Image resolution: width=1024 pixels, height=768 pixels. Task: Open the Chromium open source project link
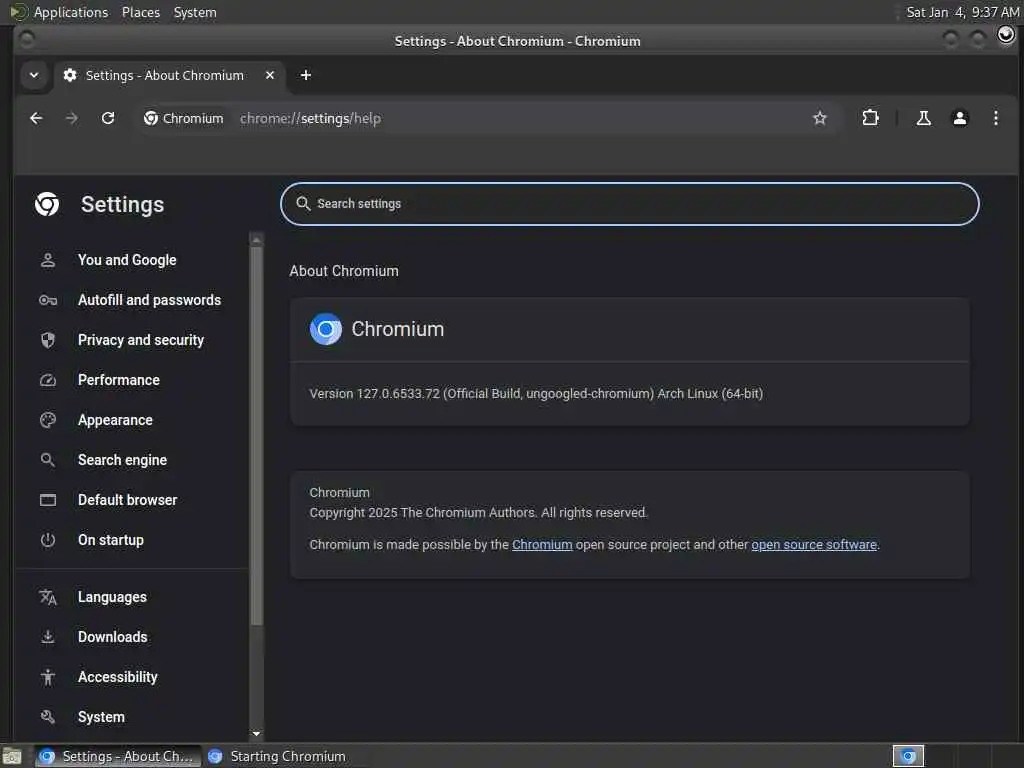pos(542,545)
